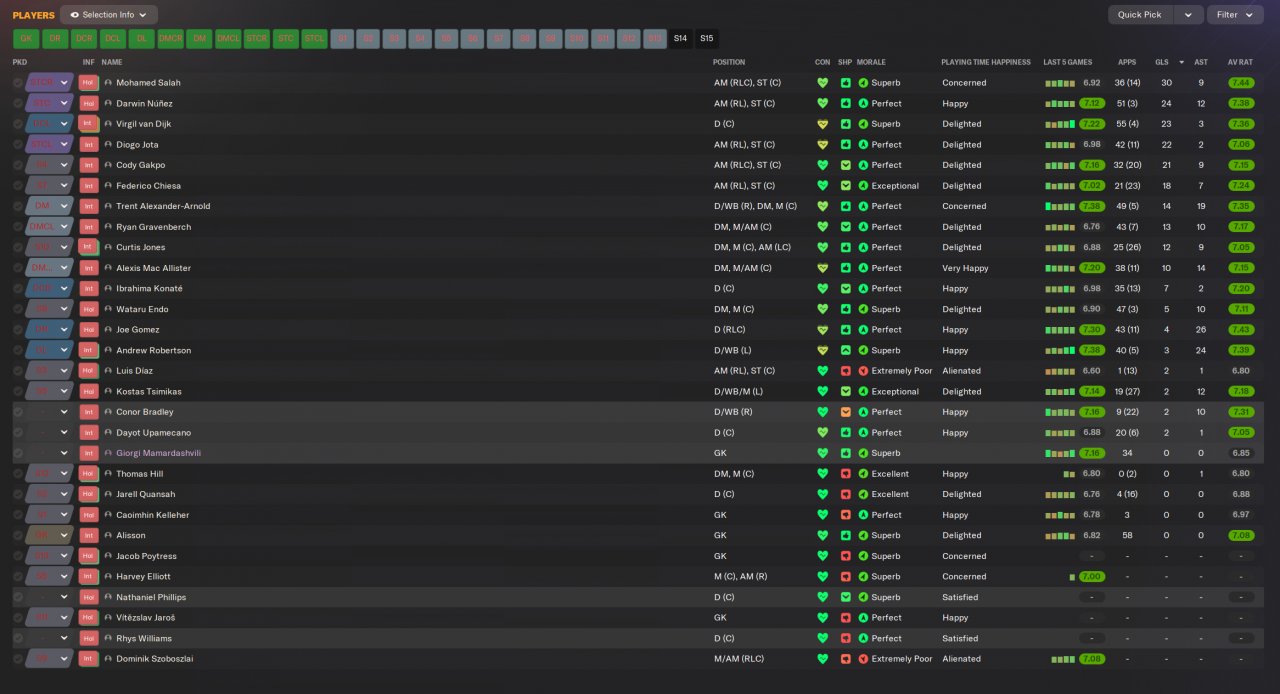
Task: Select the DMCR position slot
Action: tap(170, 39)
